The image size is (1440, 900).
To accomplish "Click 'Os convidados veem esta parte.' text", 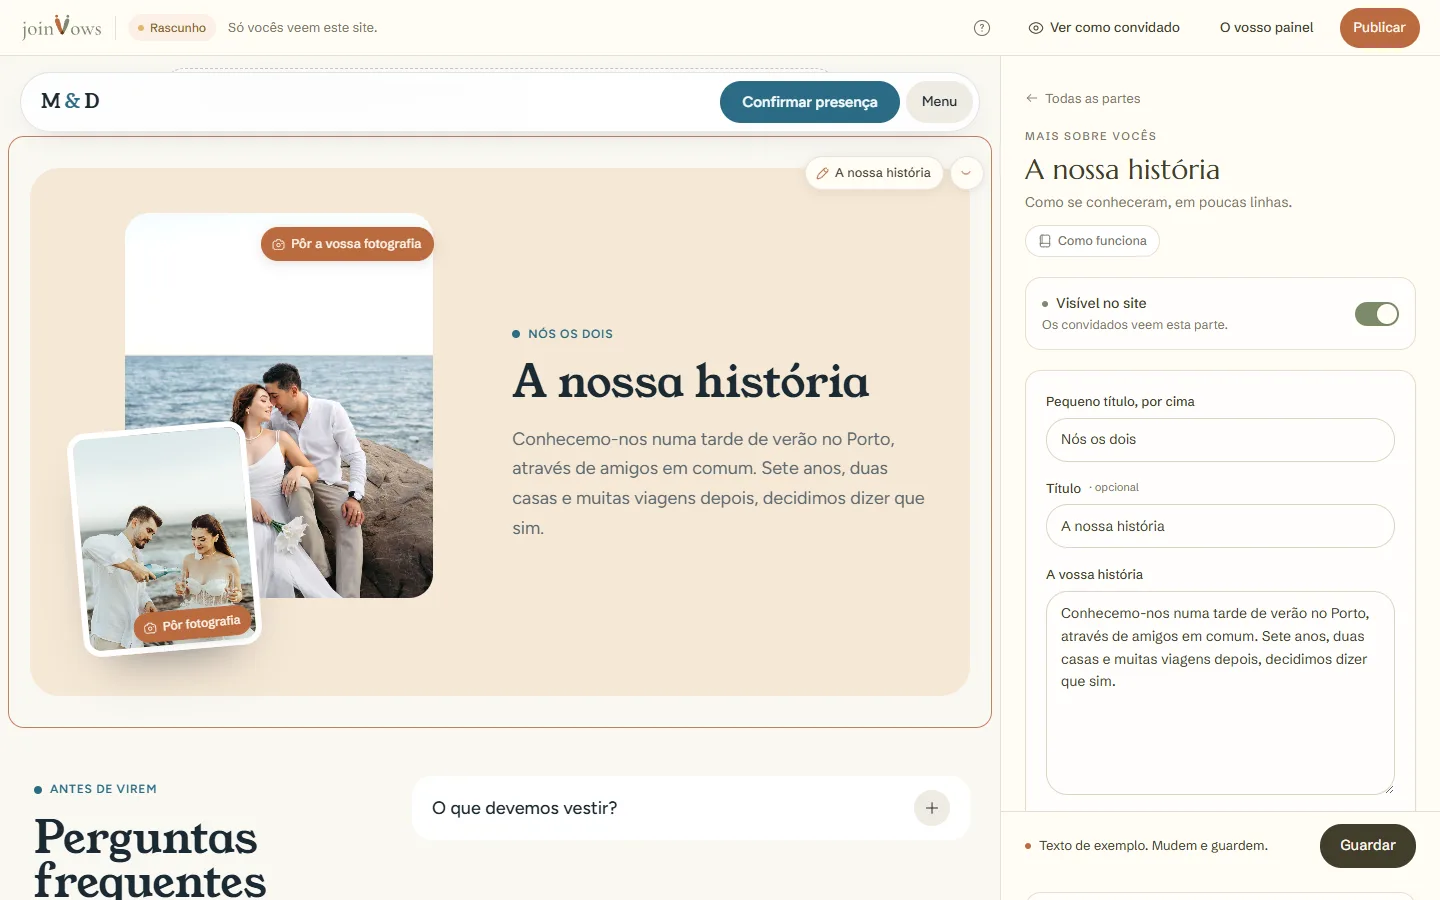I will [x=1135, y=325].
